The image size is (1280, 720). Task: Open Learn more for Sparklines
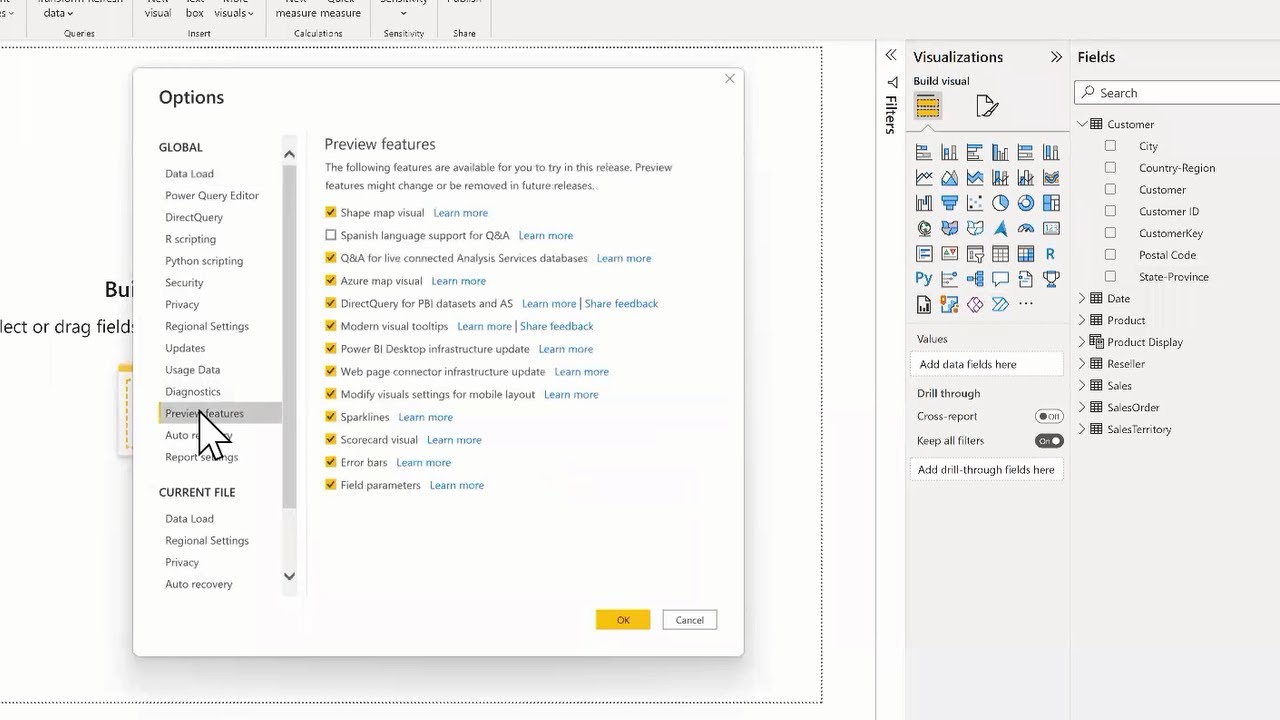[425, 417]
